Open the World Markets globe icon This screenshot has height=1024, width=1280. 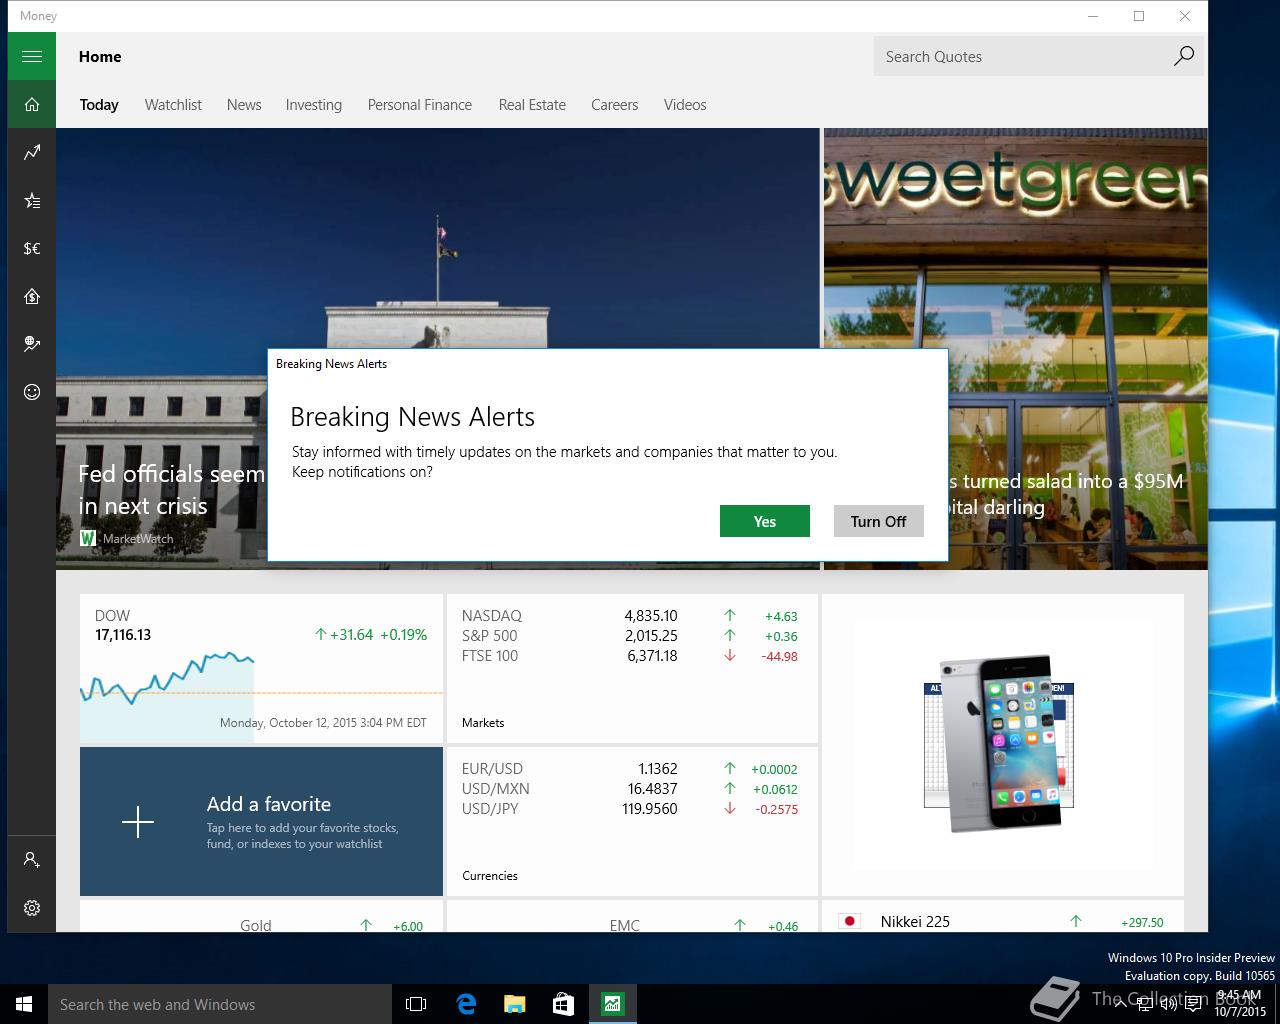tap(32, 344)
